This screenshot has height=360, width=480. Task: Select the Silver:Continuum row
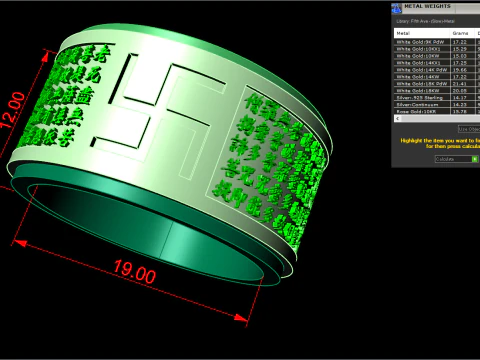click(437, 105)
